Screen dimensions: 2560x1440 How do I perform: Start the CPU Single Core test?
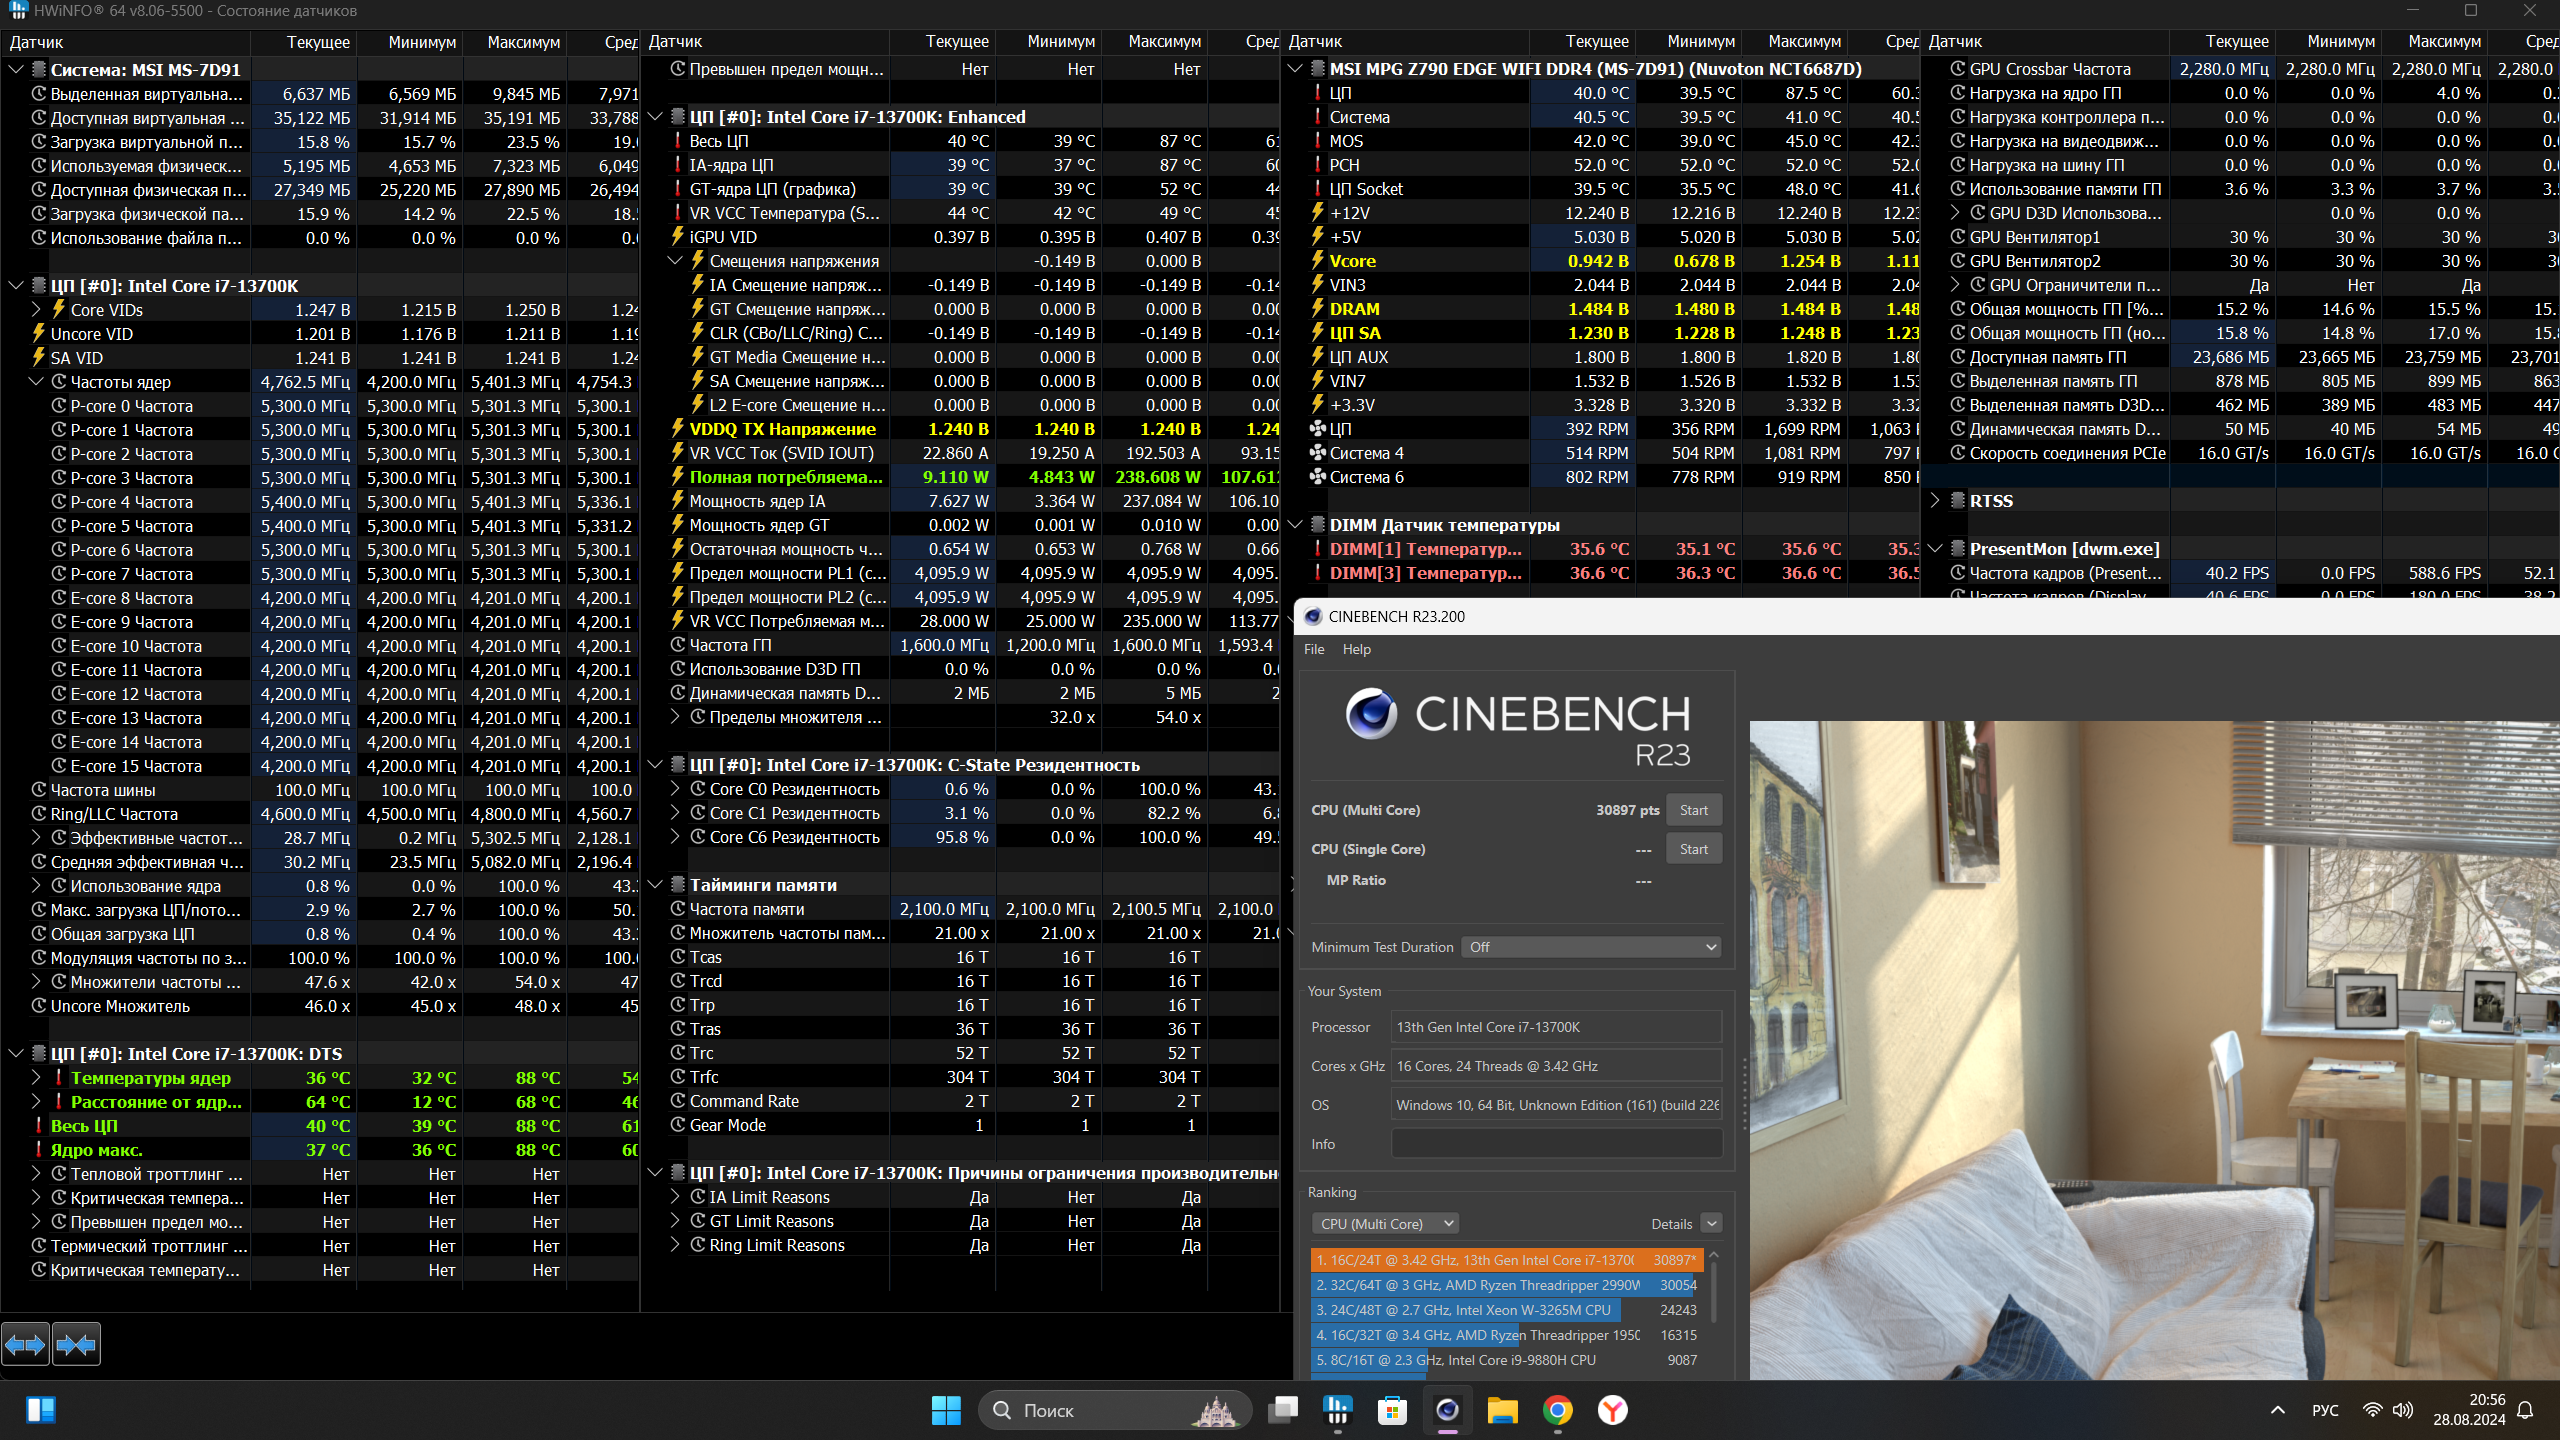(1693, 849)
